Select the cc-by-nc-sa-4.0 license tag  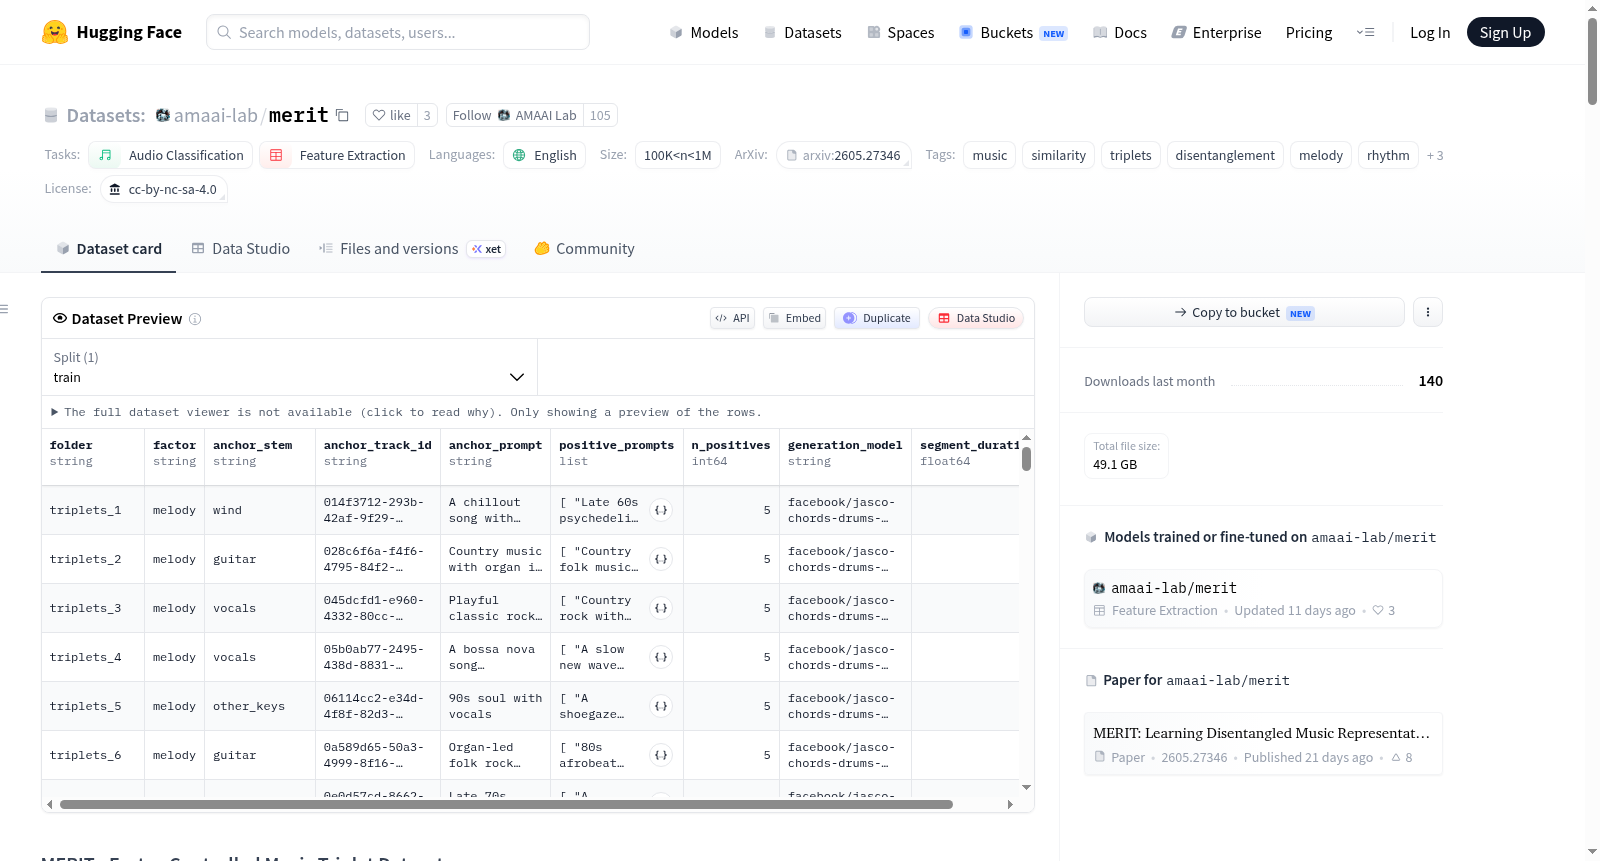(164, 189)
